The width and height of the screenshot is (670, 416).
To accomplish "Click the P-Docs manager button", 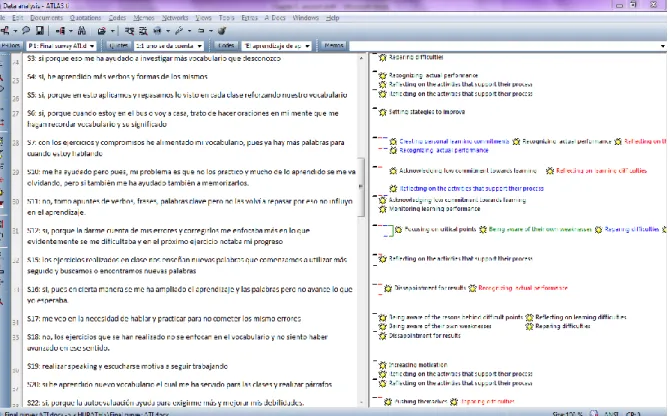I will 11,45.
